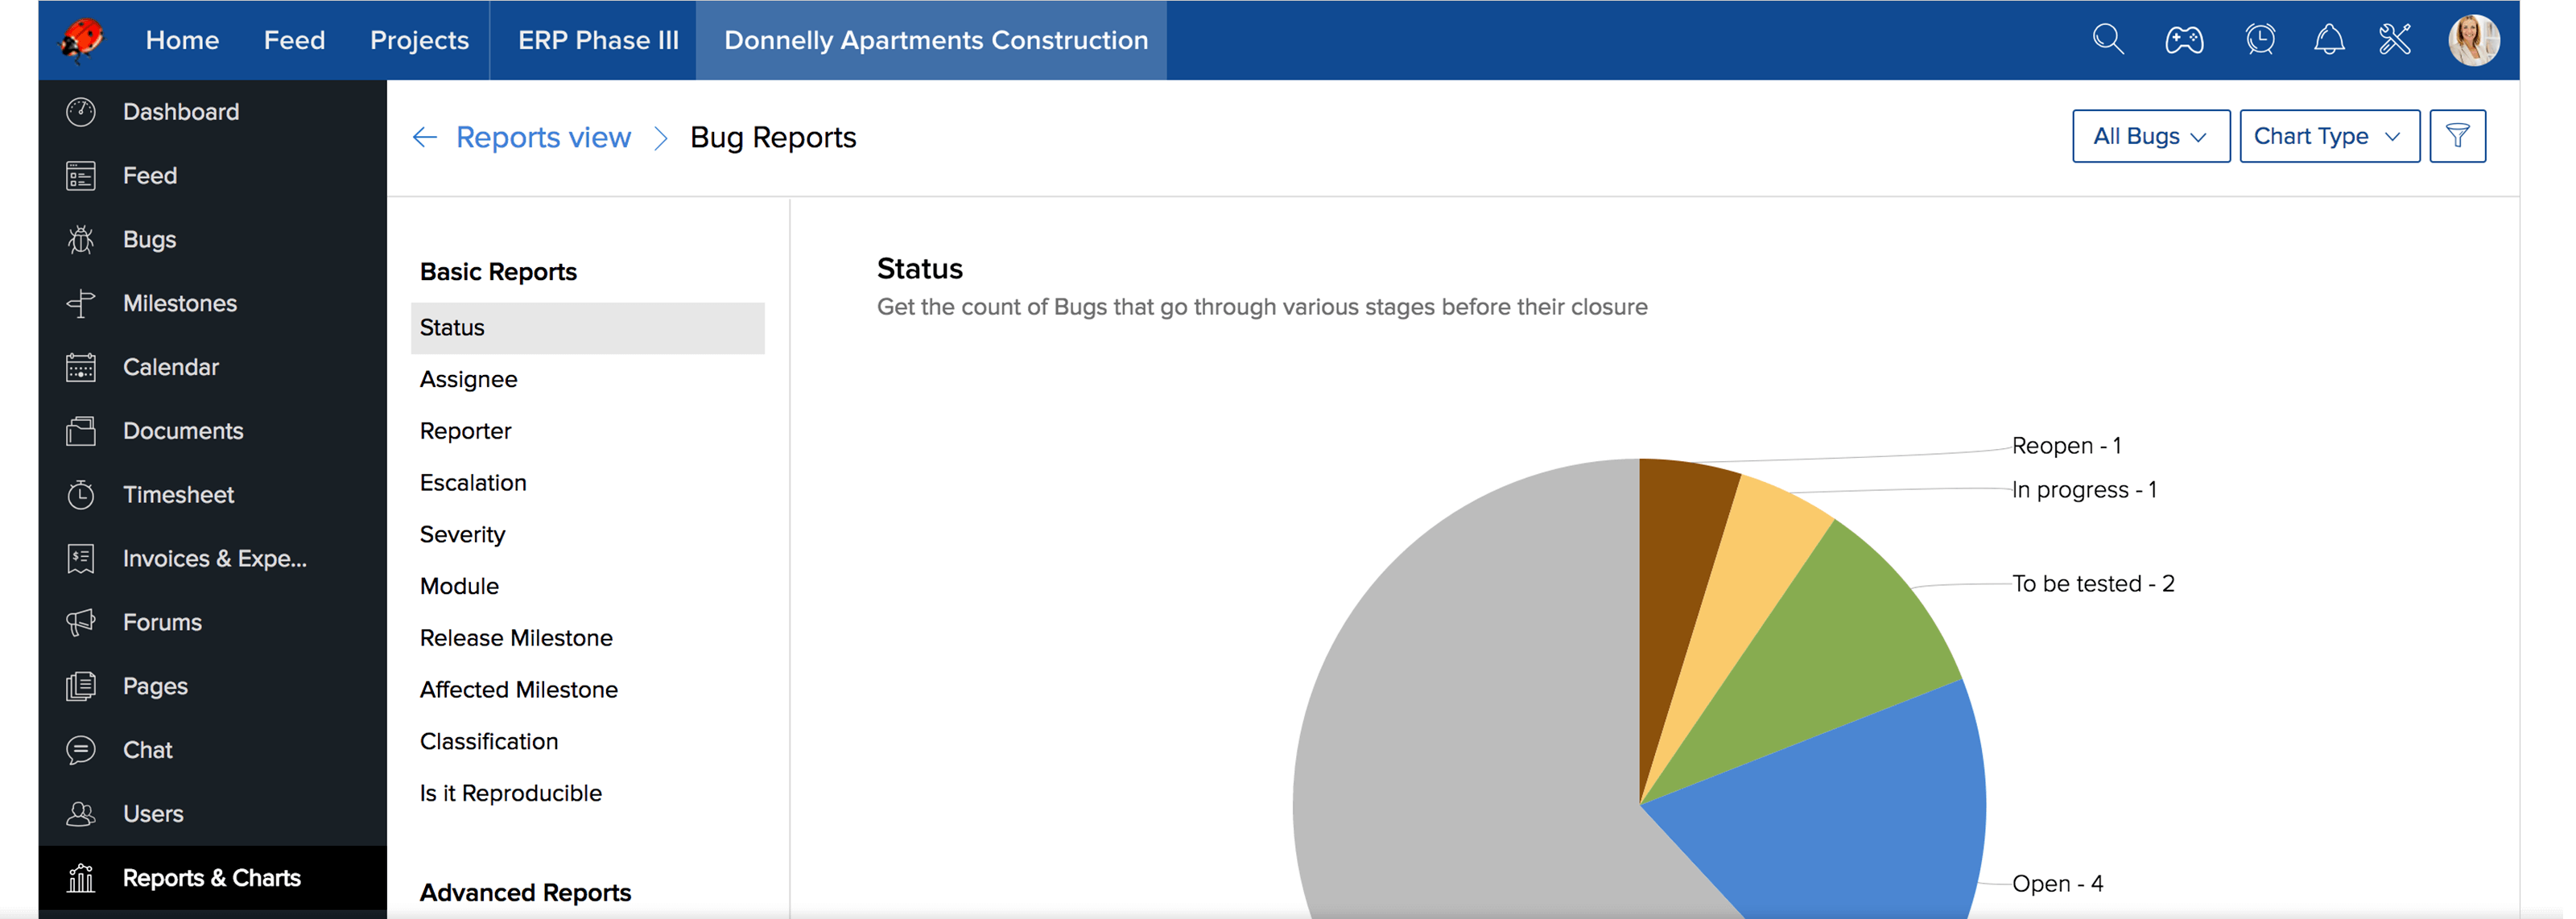Click the Users sidebar icon

click(x=81, y=814)
